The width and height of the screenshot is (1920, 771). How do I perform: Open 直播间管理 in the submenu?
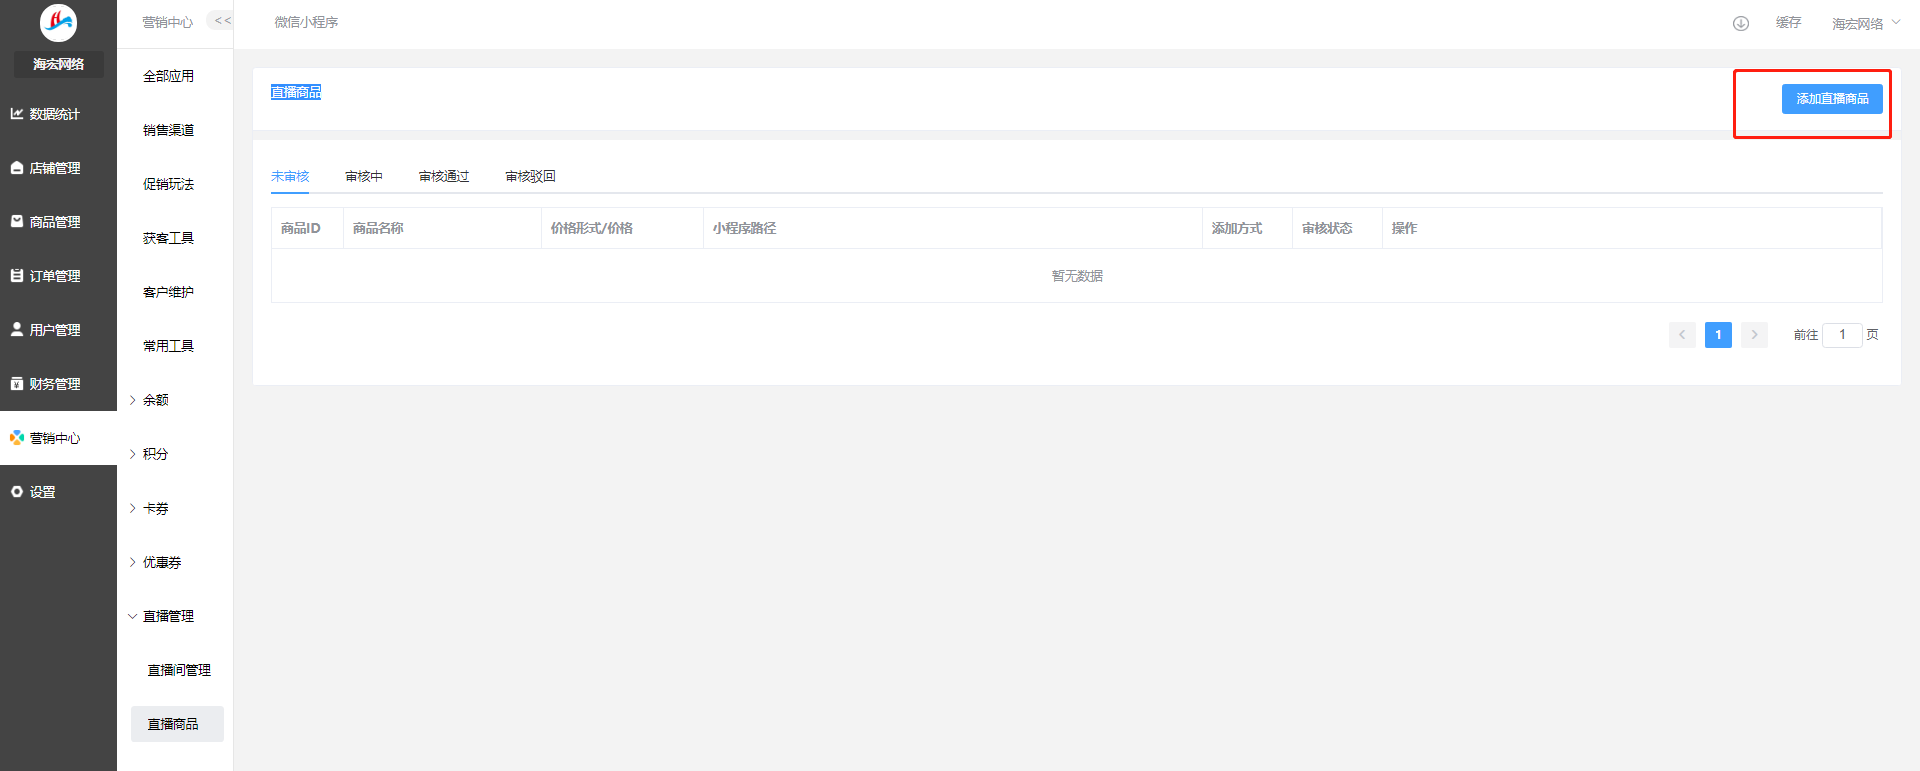177,670
